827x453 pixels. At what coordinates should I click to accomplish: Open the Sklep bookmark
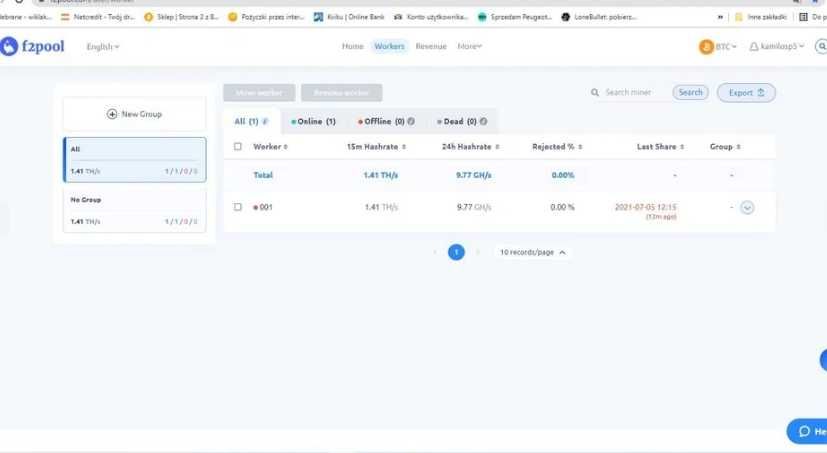[181, 17]
